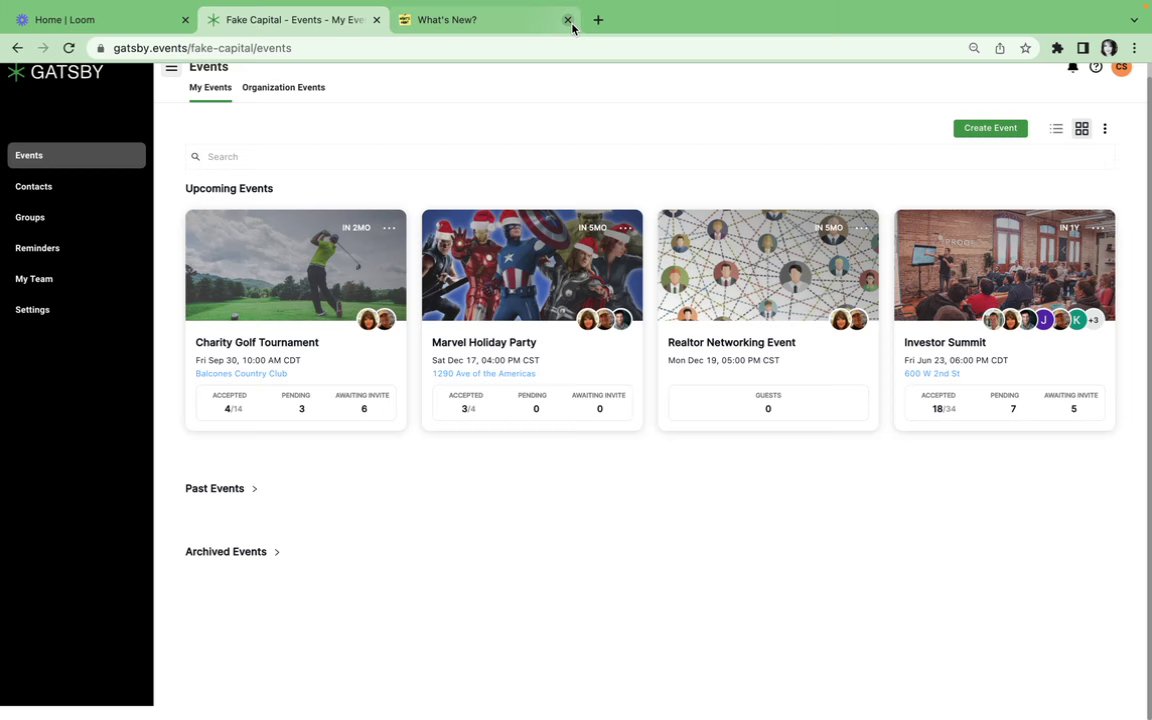Click the browser forward arrow
Image resolution: width=1152 pixels, height=720 pixels.
pos(43,48)
